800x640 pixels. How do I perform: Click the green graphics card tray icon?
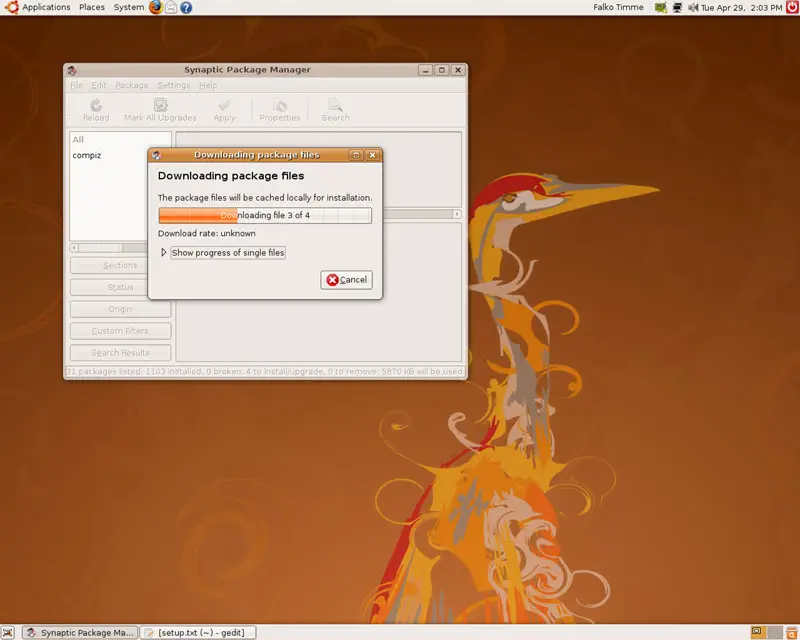point(661,8)
